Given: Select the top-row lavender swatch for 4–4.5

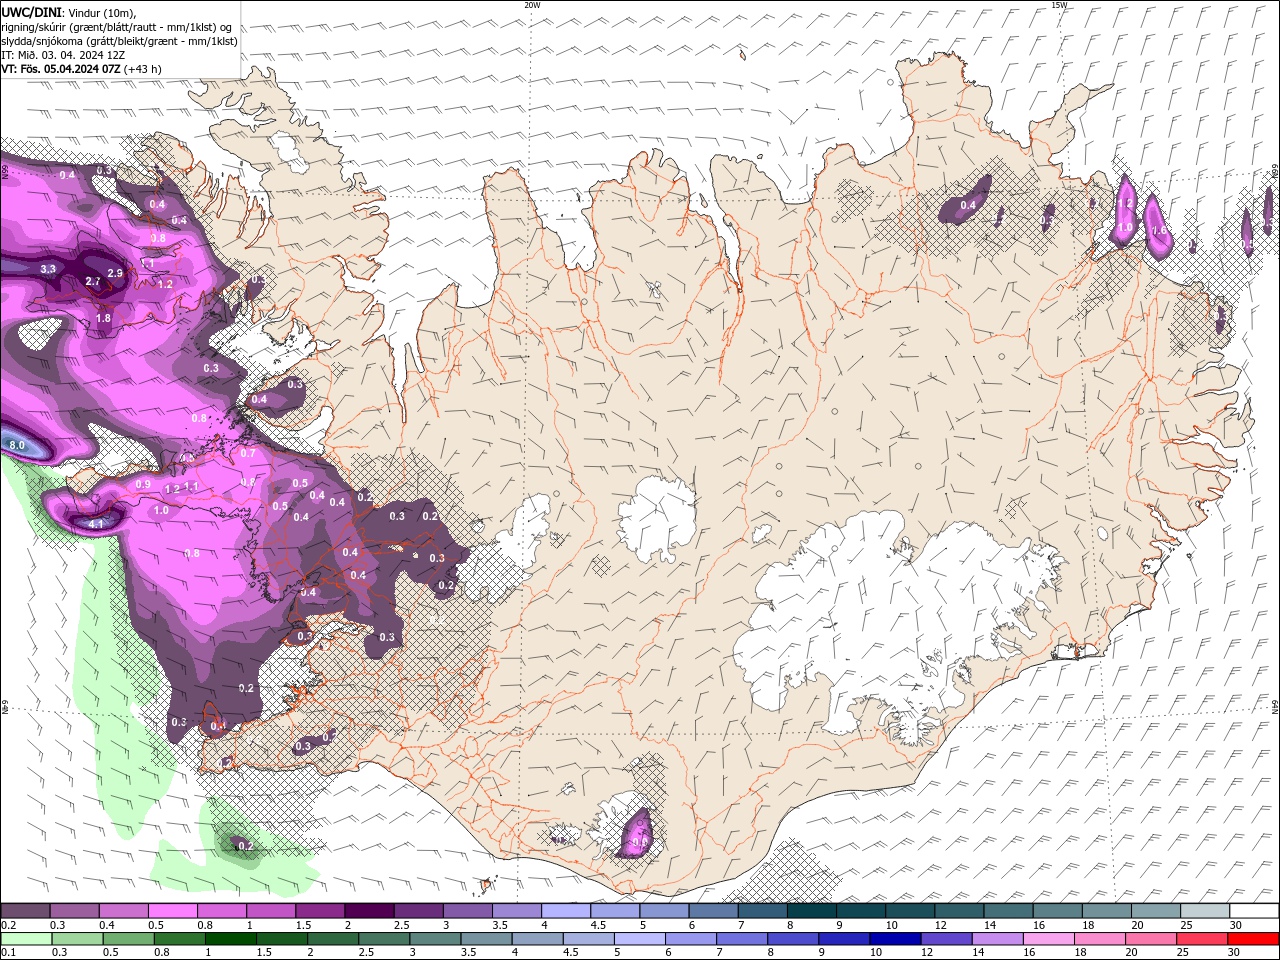Looking at the screenshot, I should click(566, 911).
